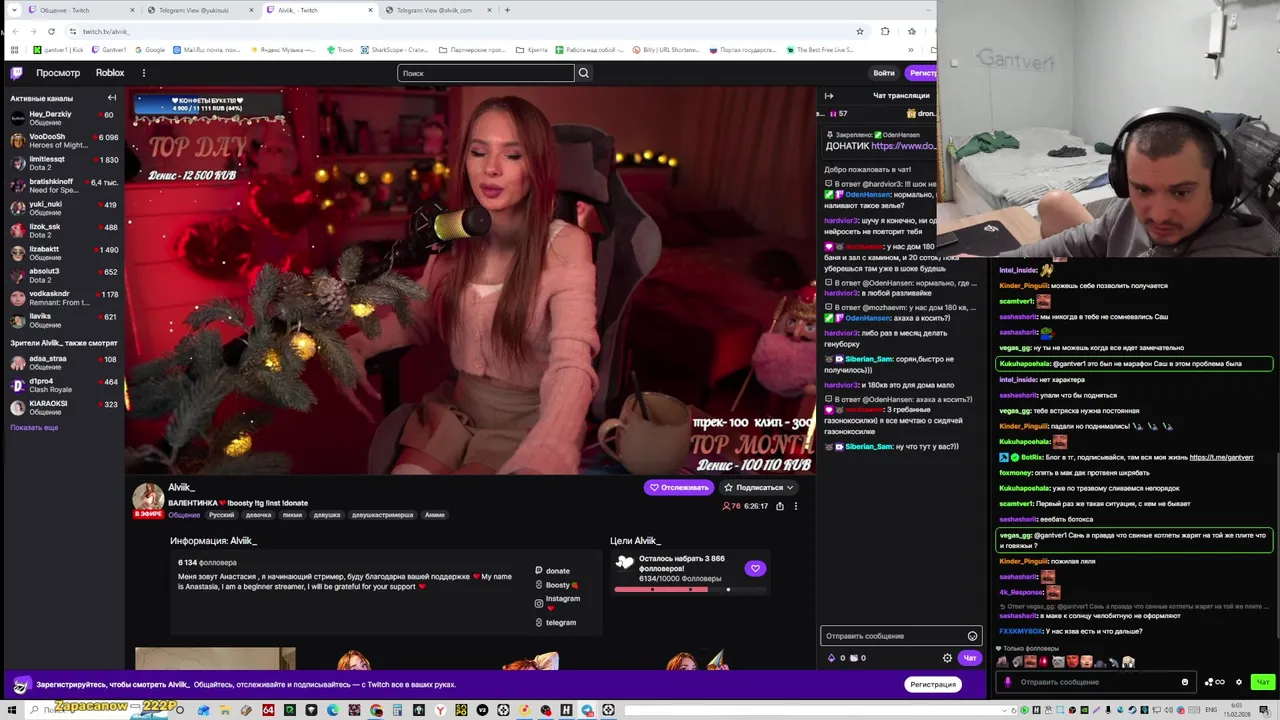
Task: Open Yandex browser taskbar icon
Action: tap(441, 710)
